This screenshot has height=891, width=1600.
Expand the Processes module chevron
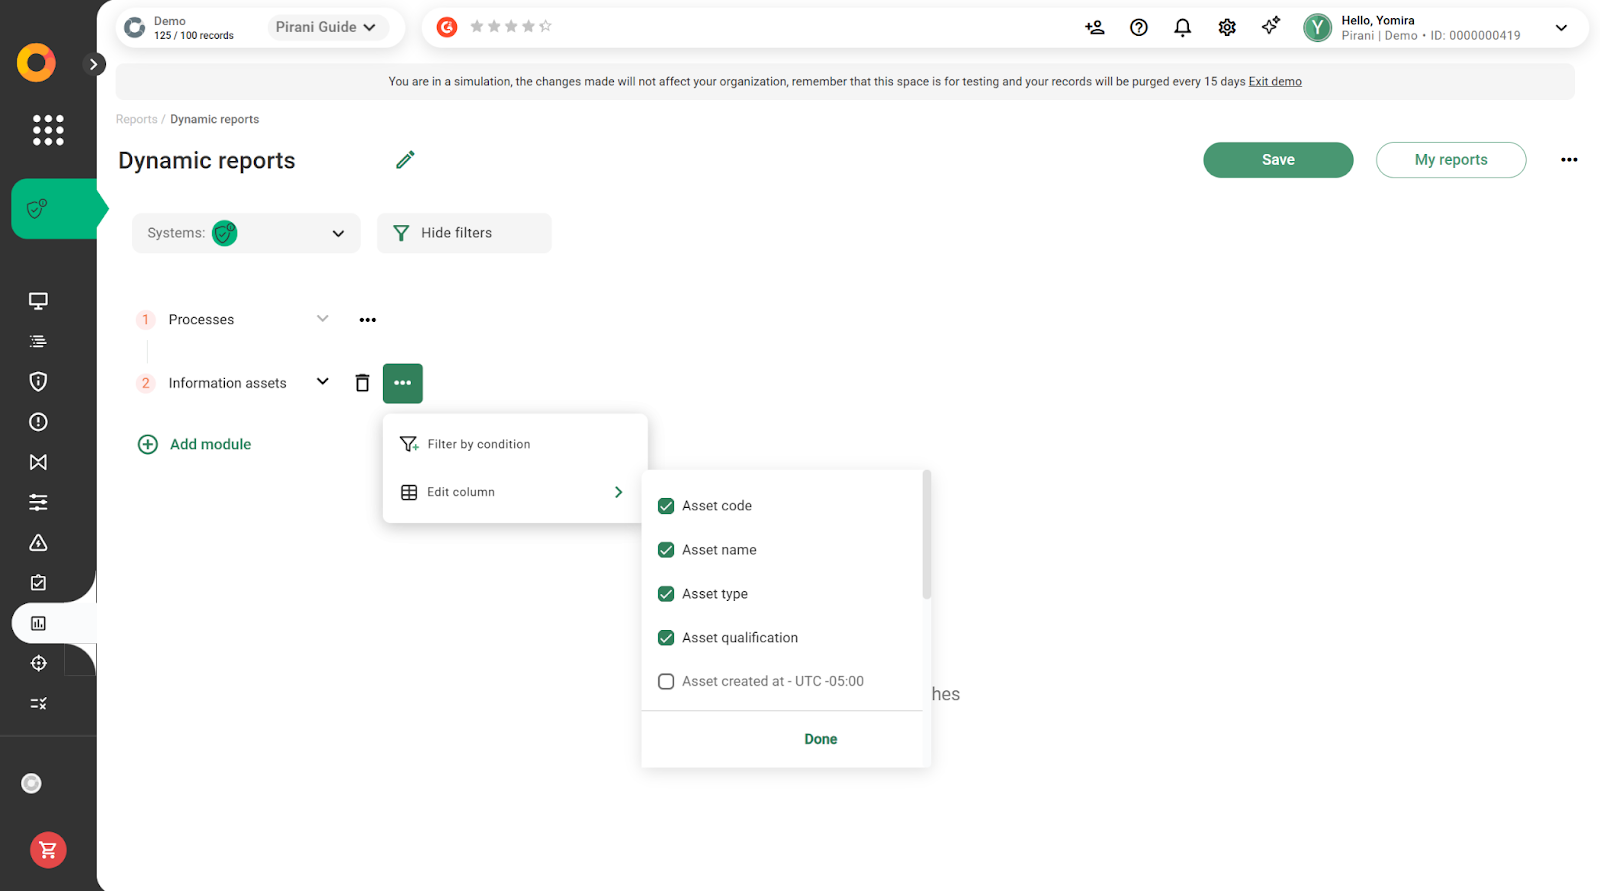pos(322,319)
